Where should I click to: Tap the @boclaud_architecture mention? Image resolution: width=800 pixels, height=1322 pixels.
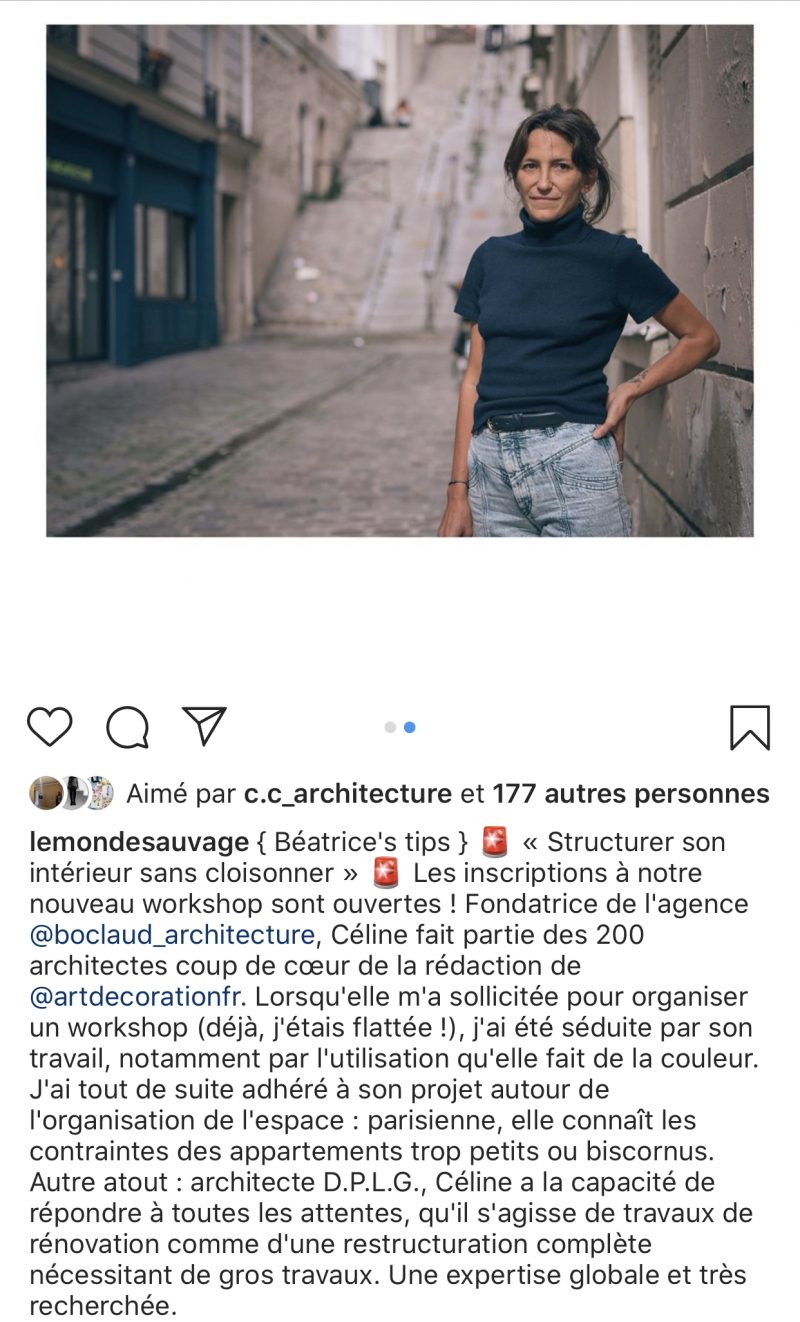(x=172, y=935)
